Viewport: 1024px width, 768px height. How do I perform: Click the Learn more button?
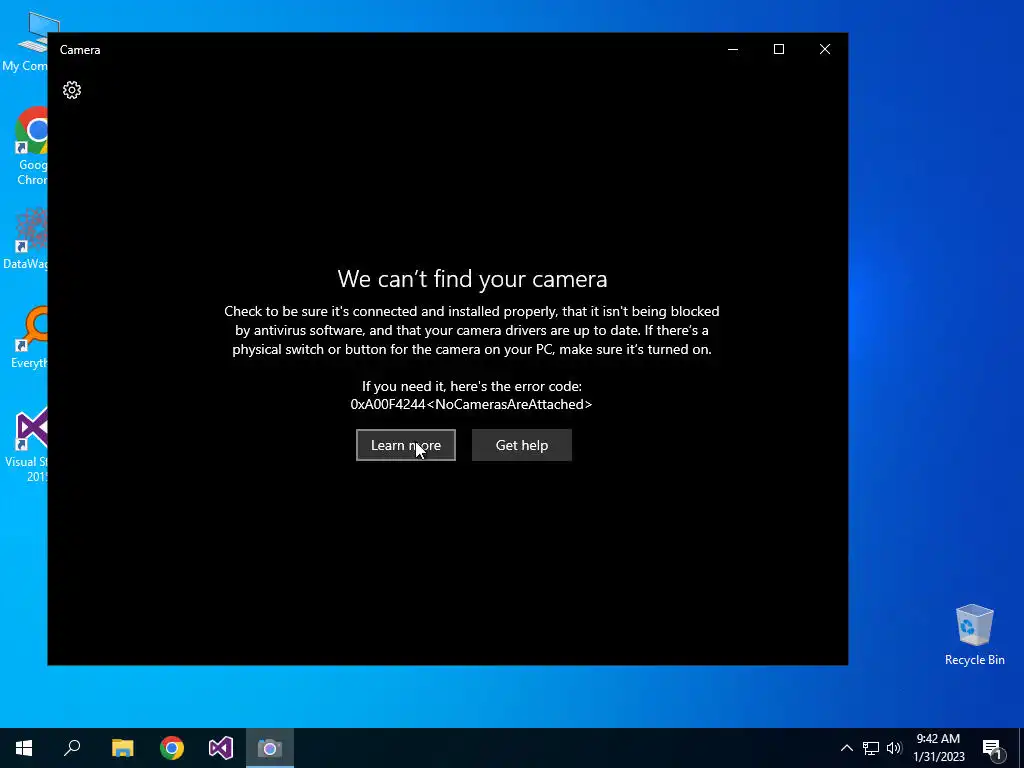pos(406,445)
